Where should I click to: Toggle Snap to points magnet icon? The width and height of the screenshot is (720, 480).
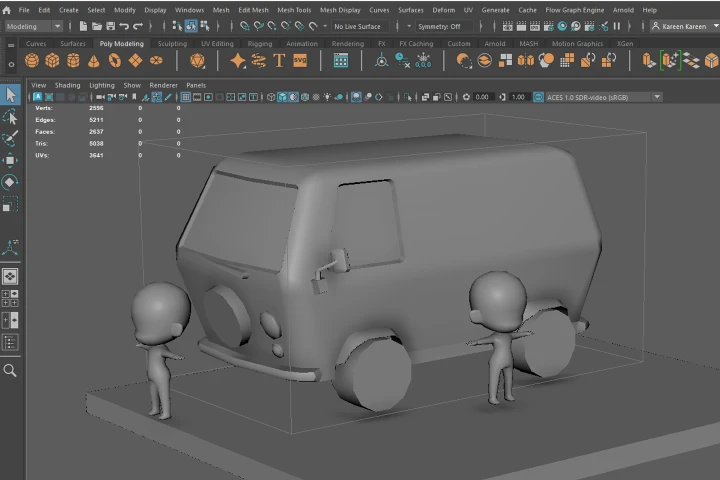click(272, 26)
